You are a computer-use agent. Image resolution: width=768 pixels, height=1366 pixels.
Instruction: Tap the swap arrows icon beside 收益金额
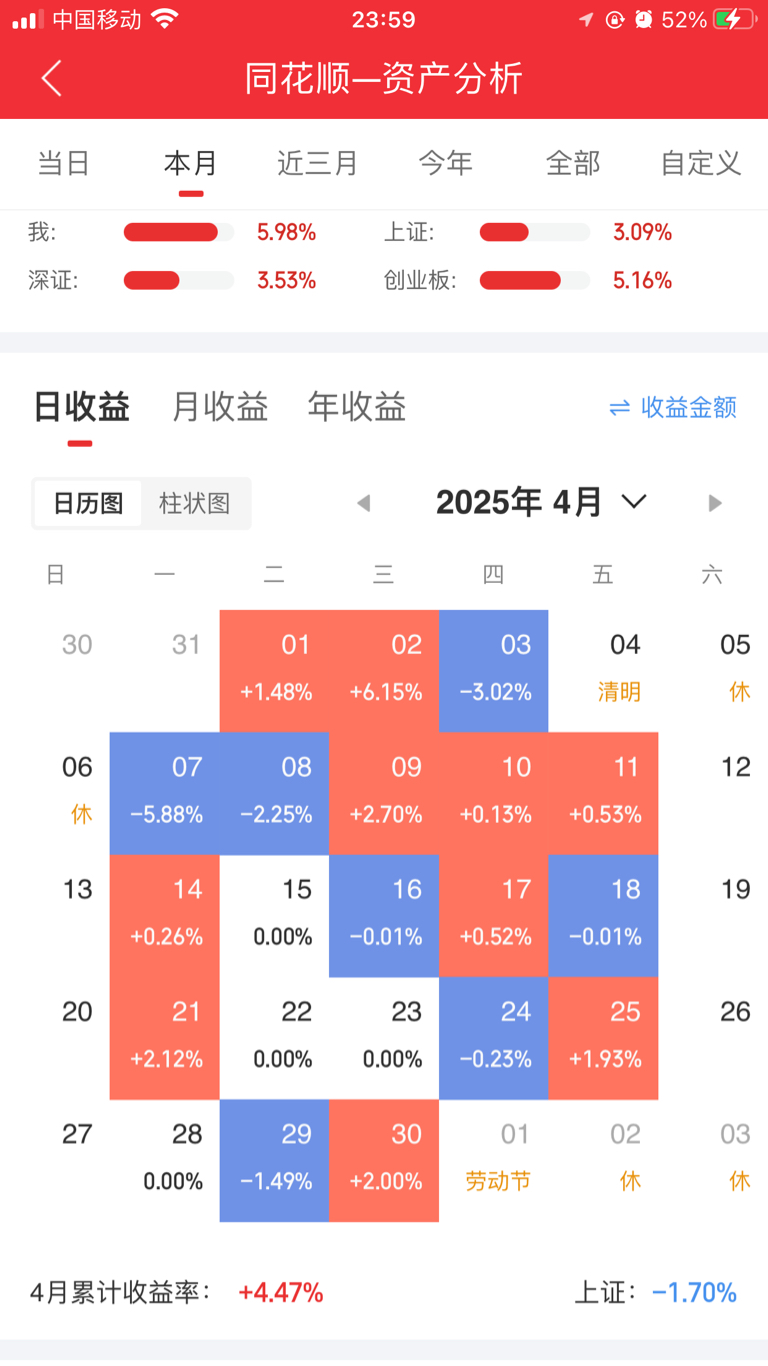click(620, 408)
